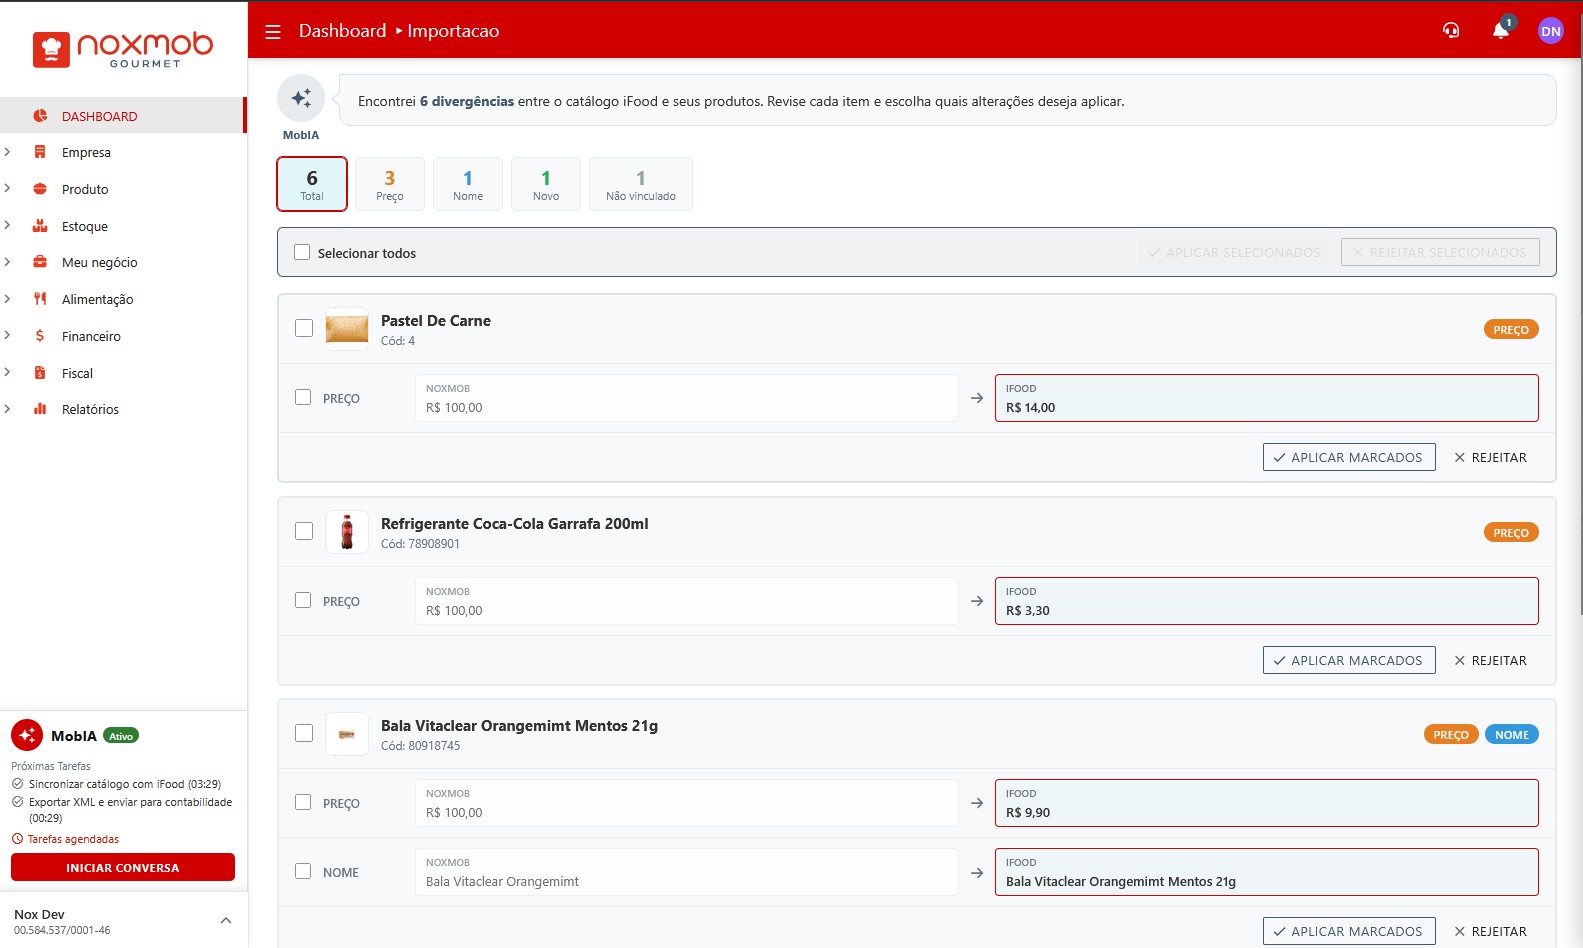Reject the Coca-Cola Garrafa 200ml change
This screenshot has height=948, width=1583.
(x=1490, y=660)
